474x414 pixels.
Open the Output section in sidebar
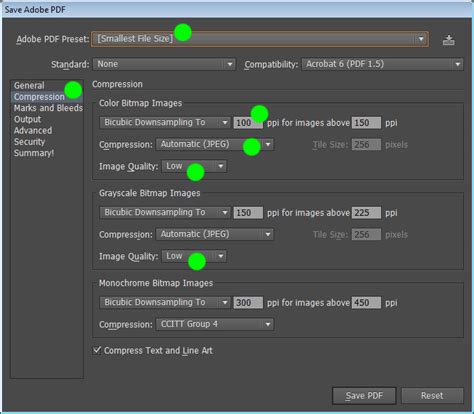point(27,119)
